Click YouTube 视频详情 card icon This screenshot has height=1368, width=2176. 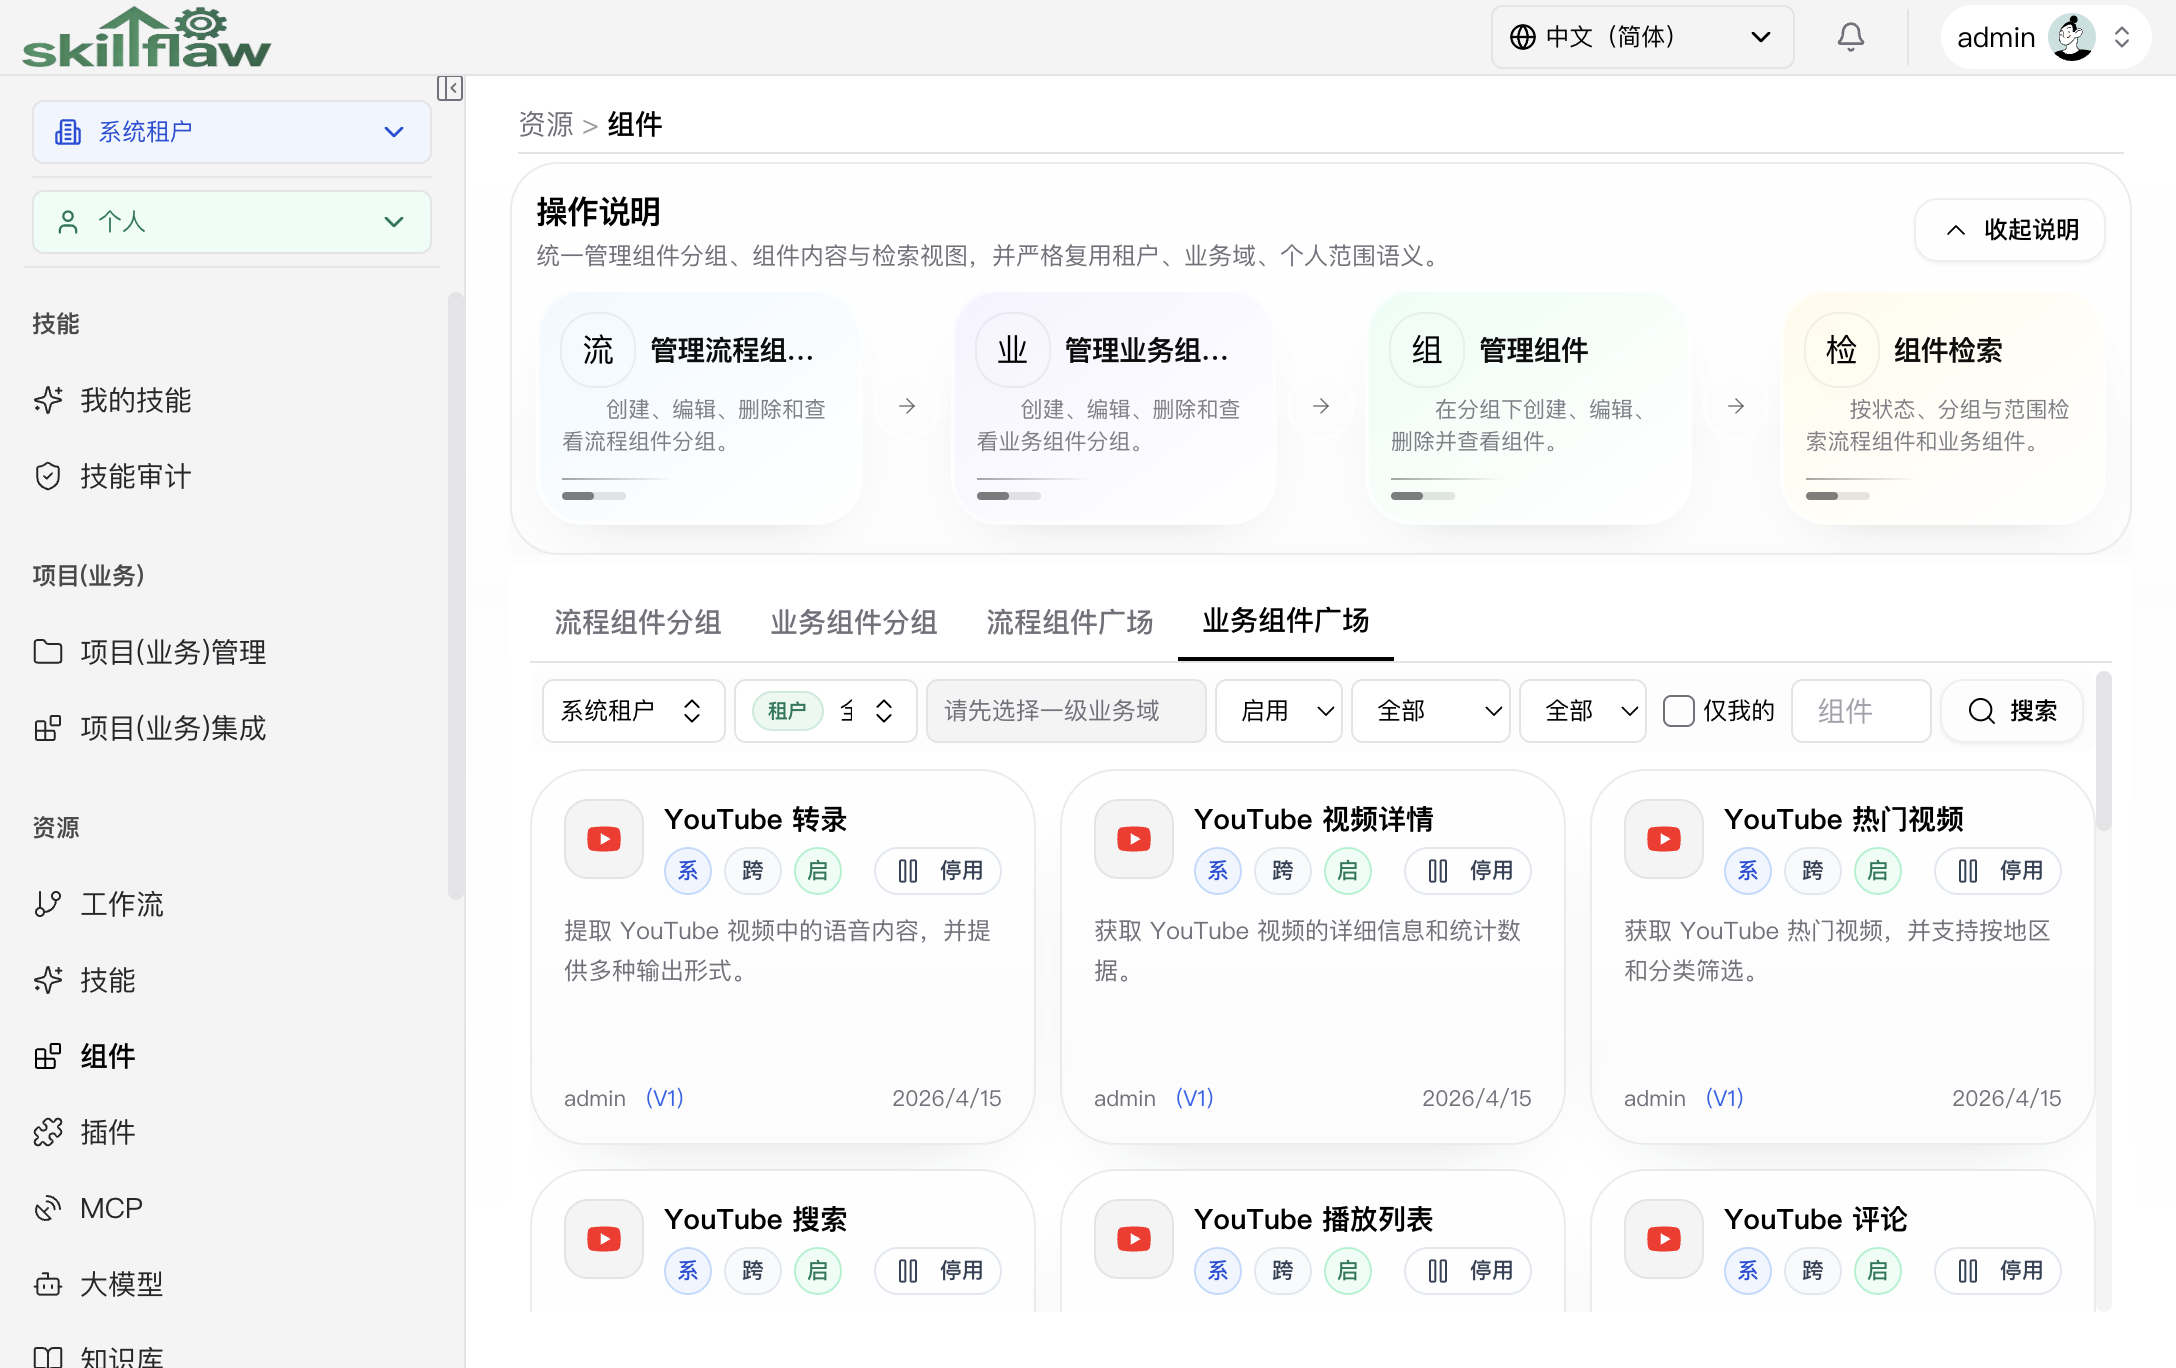(1134, 839)
